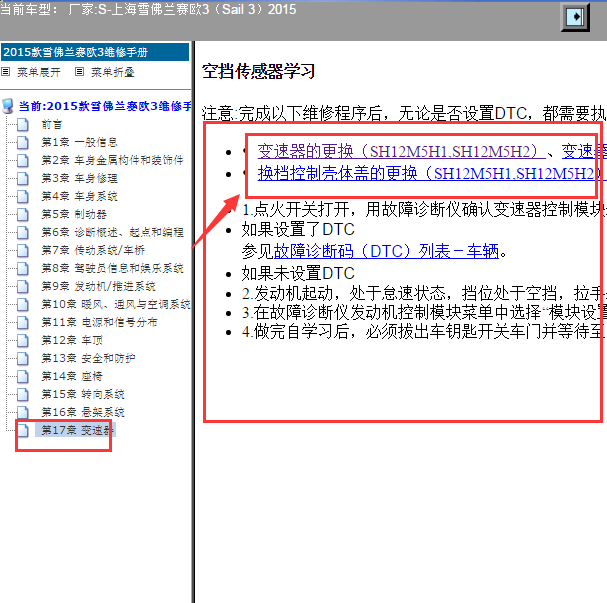Click the computer icon beside 当前:2015款雪佛兰赛欧3维修手册

pyautogui.click(x=8, y=106)
